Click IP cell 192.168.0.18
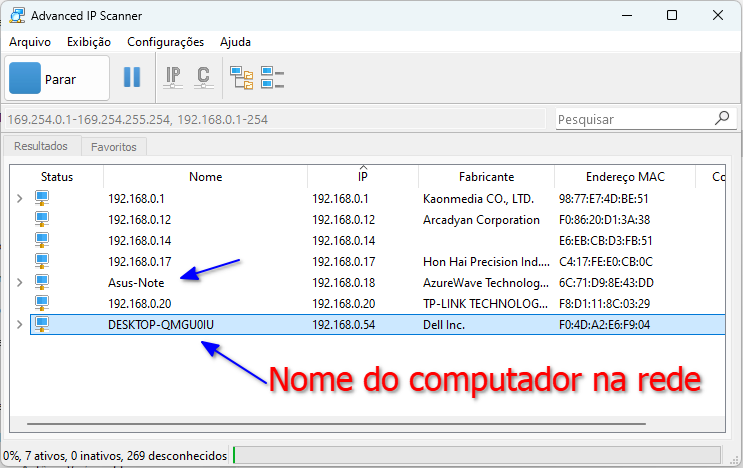The width and height of the screenshot is (743, 468). (344, 283)
